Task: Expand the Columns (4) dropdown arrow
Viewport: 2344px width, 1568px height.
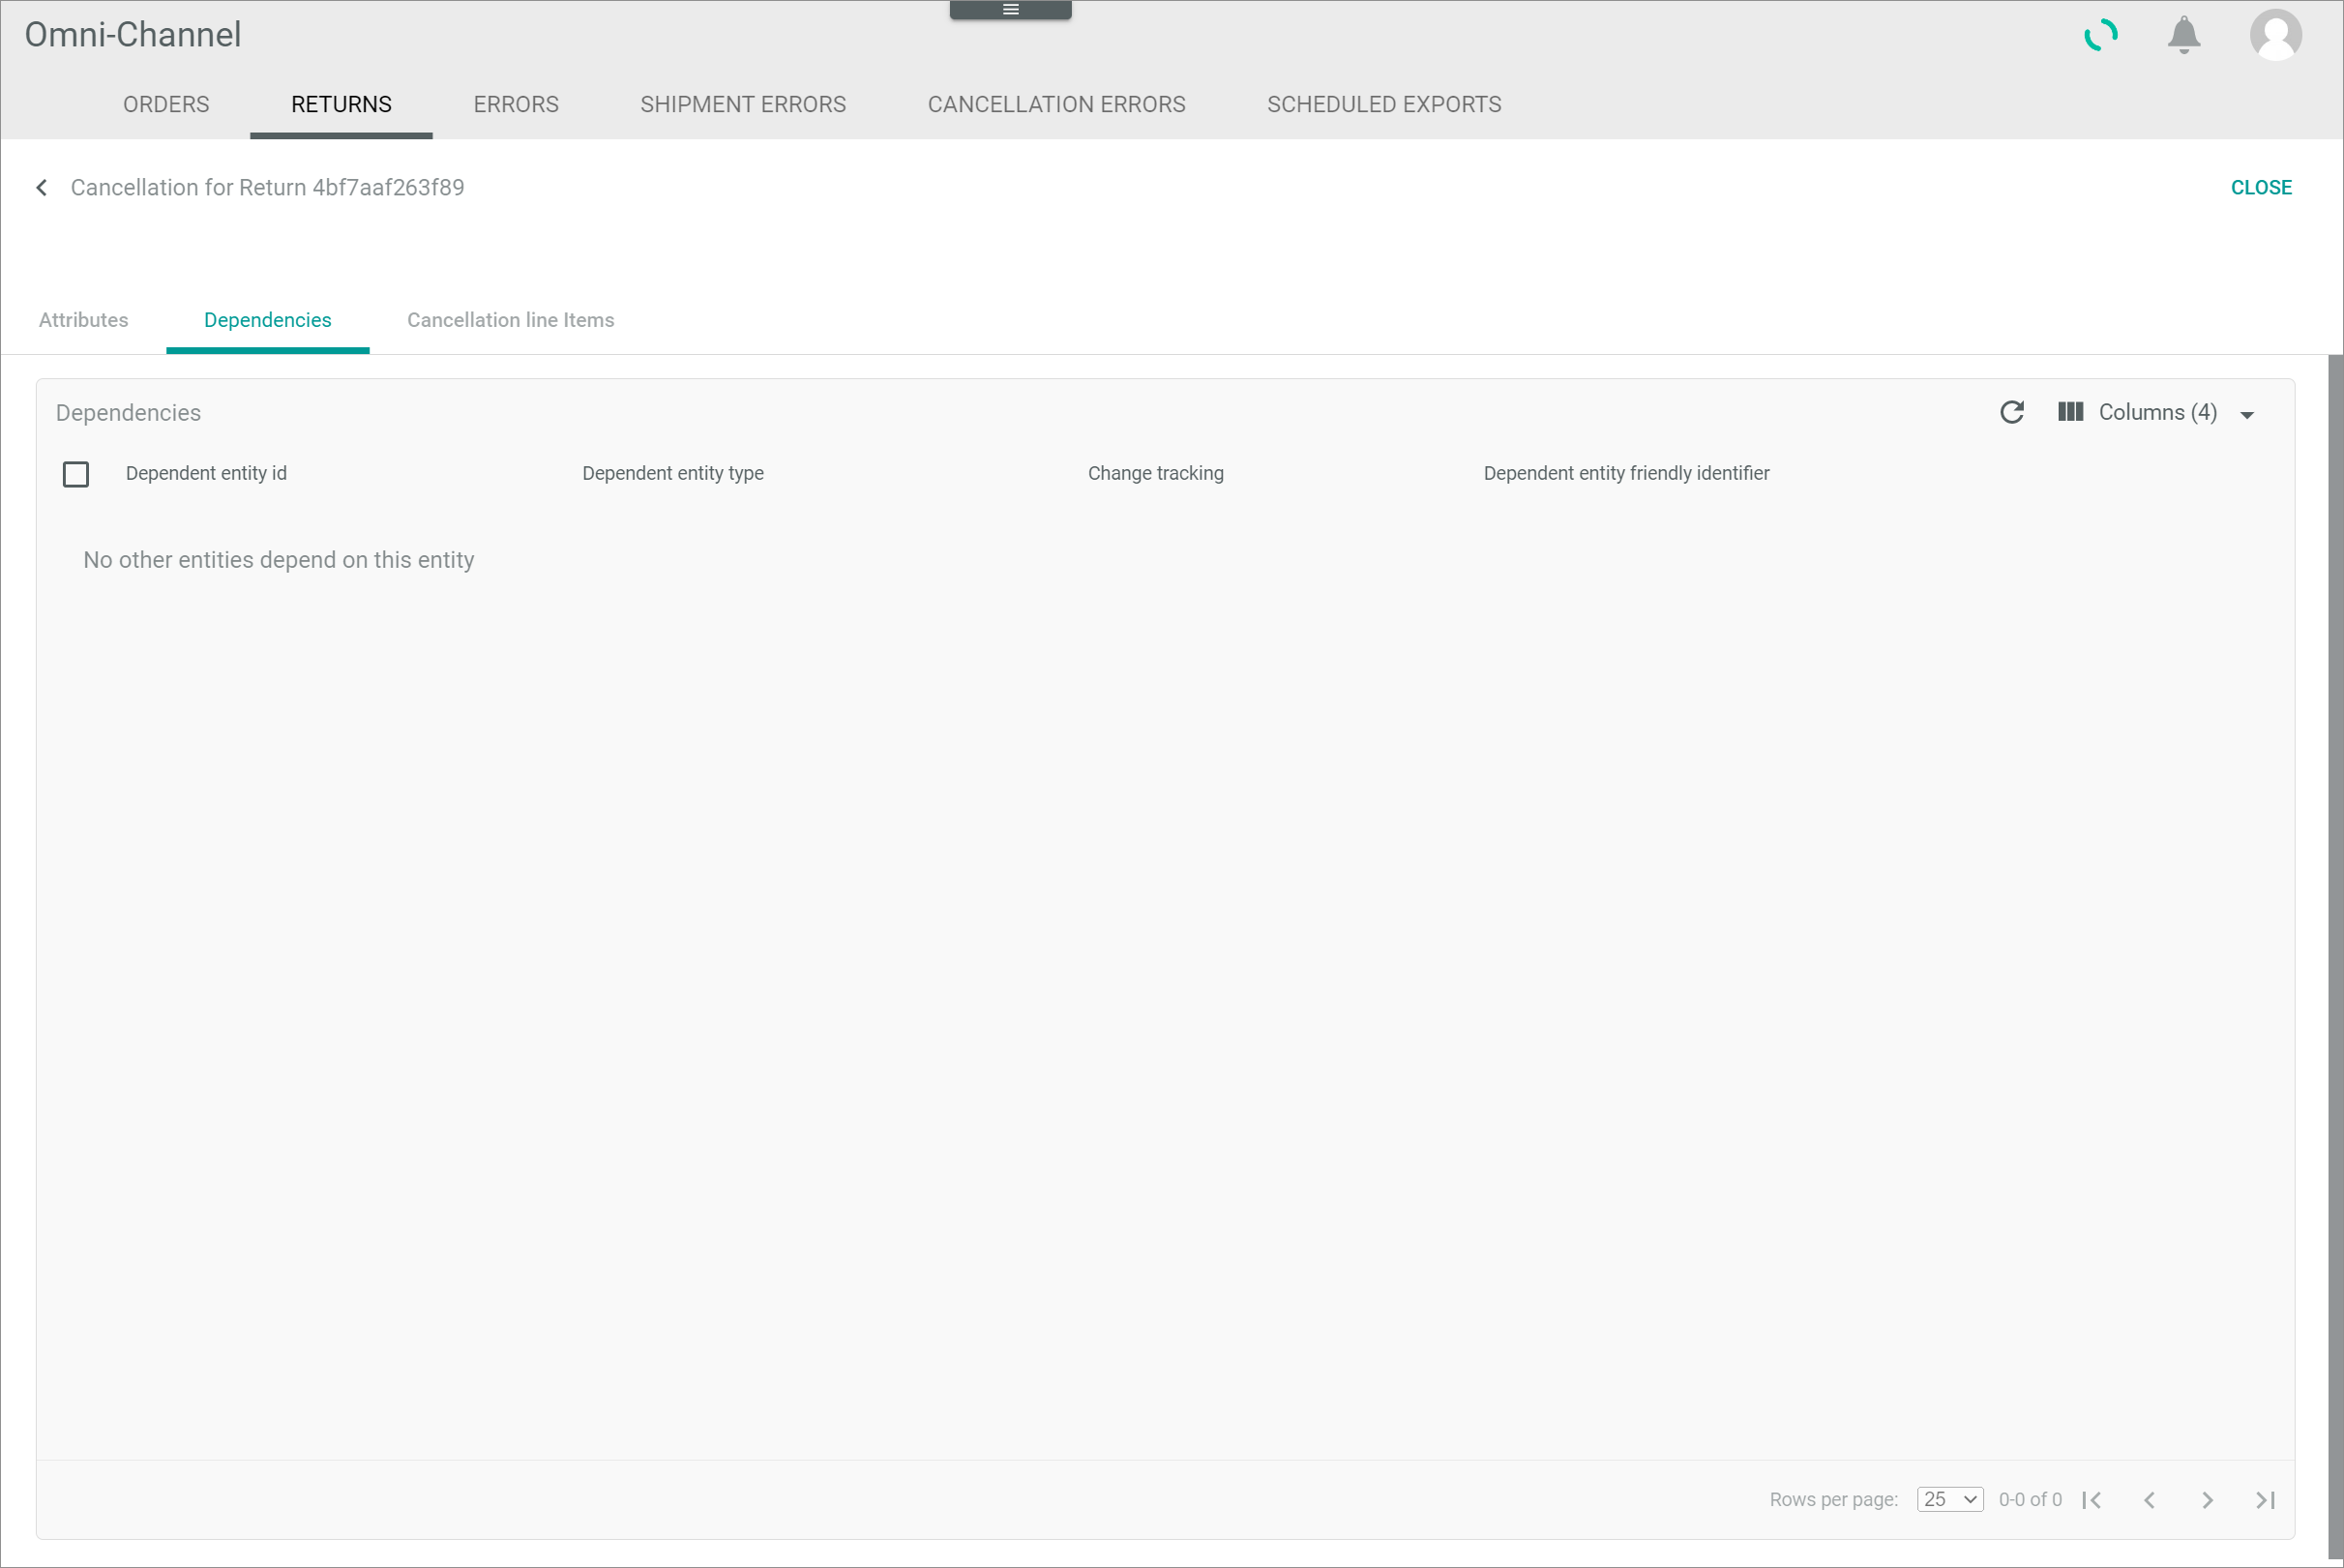Action: pyautogui.click(x=2247, y=415)
